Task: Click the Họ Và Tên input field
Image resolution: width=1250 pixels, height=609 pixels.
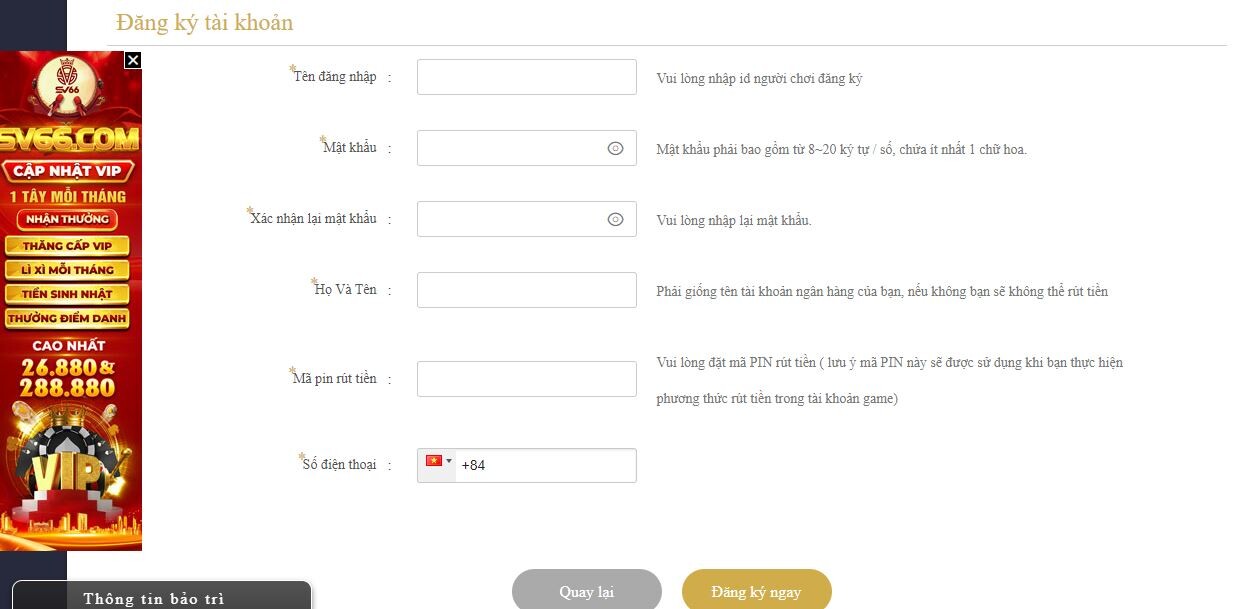Action: coord(526,289)
